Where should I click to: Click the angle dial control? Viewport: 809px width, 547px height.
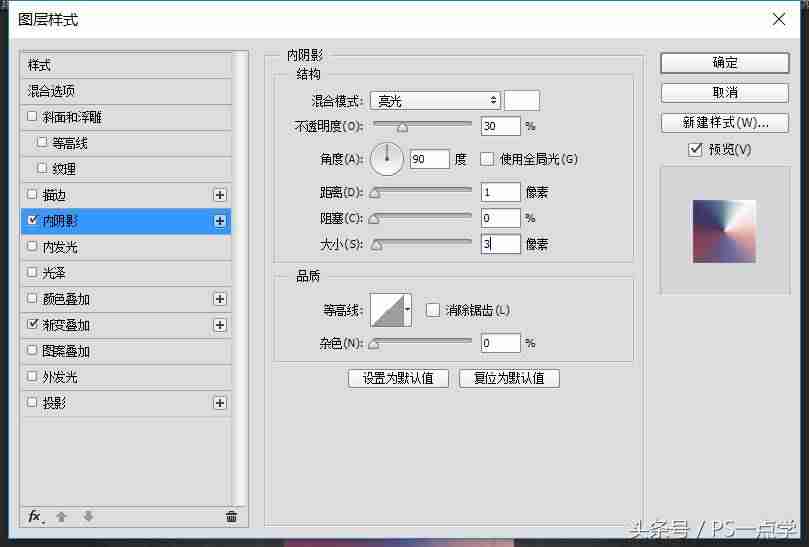pos(386,159)
